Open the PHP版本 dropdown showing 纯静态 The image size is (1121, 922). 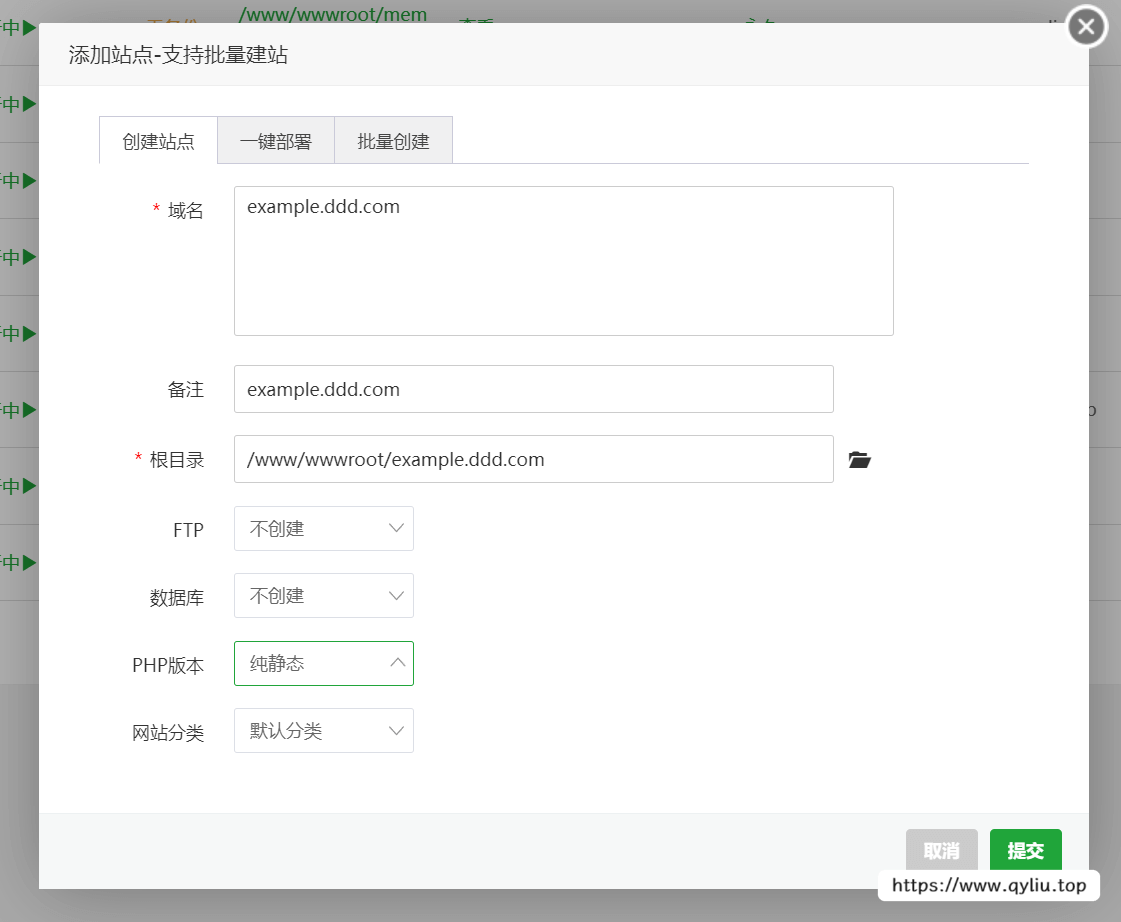(x=323, y=664)
